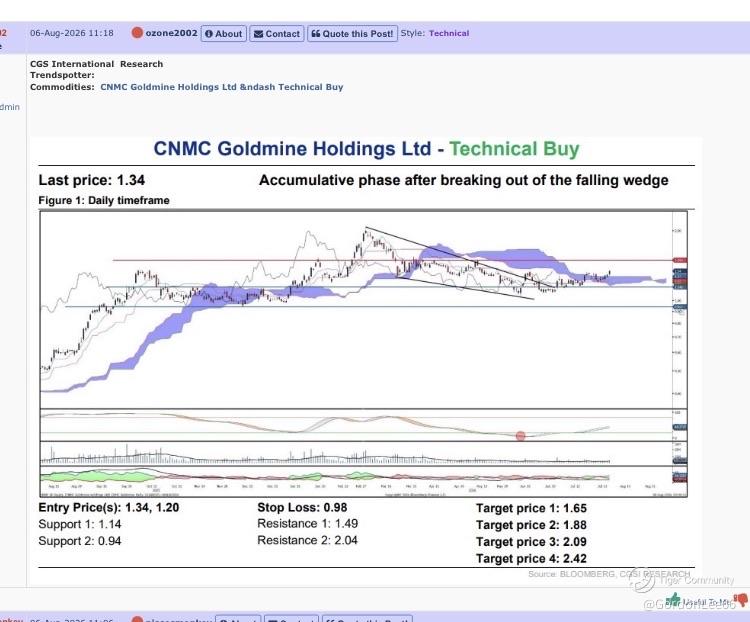The image size is (750, 622).
Task: Click ozone2002's red status dot
Action: click(x=137, y=33)
